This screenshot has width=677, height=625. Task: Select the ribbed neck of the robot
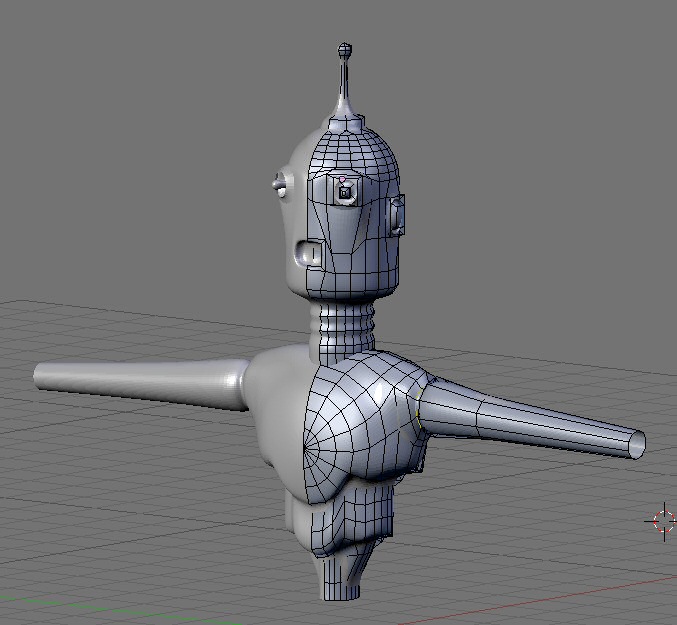(x=342, y=328)
